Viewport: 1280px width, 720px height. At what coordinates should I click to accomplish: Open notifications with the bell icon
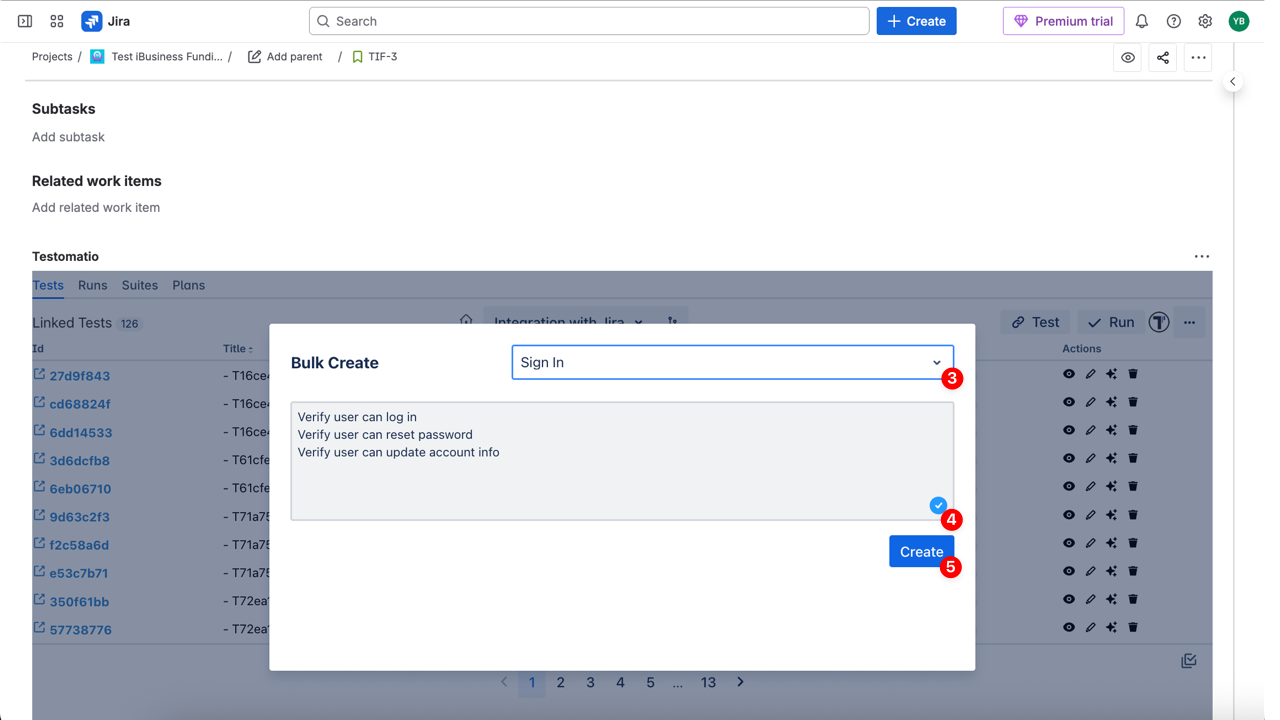(x=1141, y=20)
